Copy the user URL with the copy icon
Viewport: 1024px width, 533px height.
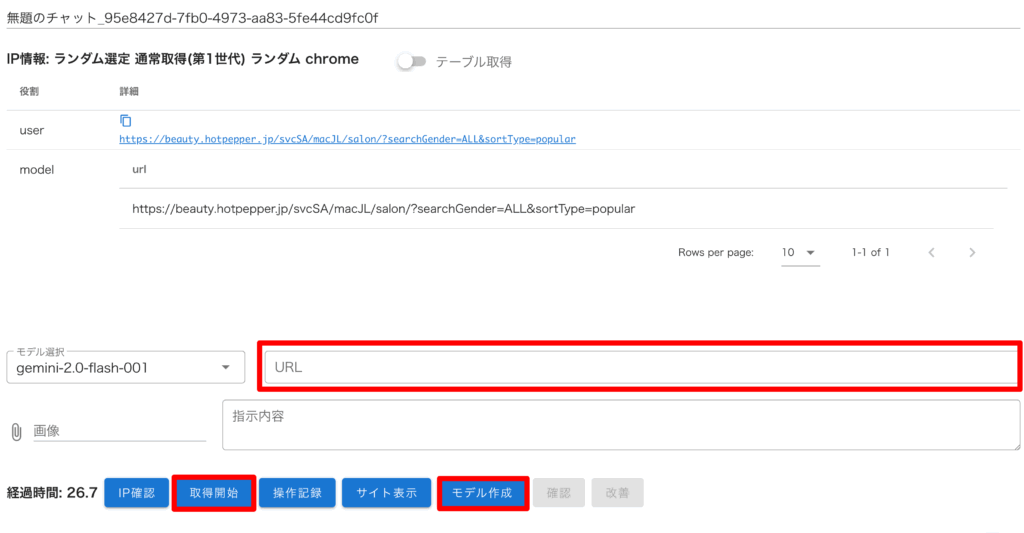click(126, 121)
